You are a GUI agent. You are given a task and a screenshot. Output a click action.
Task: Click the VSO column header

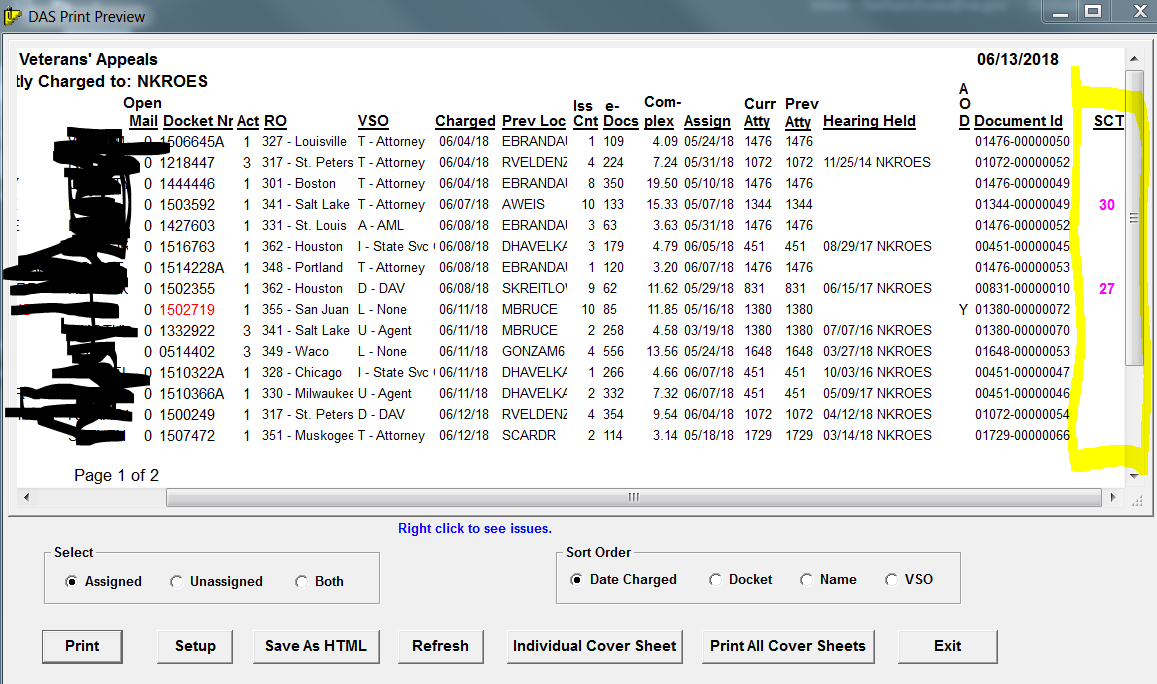(x=373, y=121)
